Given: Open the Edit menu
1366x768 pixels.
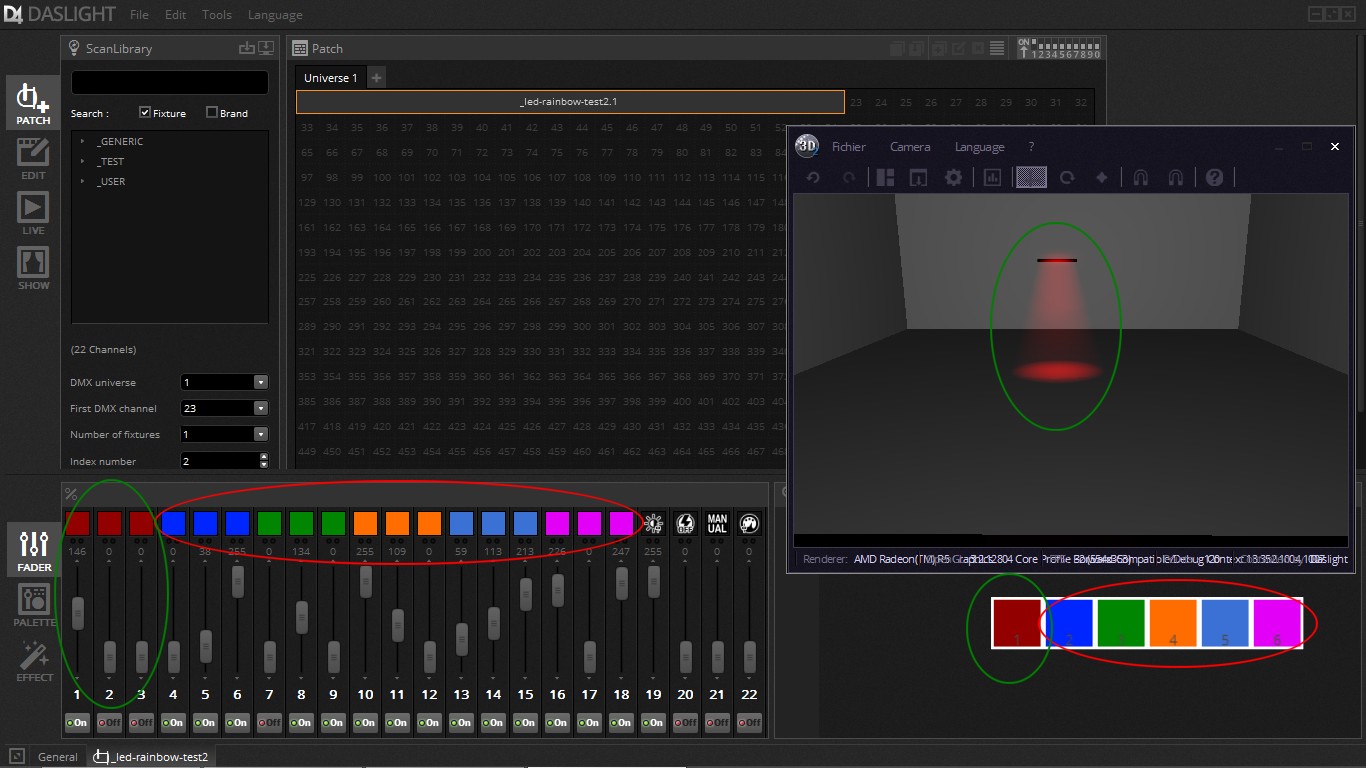Looking at the screenshot, I should tap(176, 15).
